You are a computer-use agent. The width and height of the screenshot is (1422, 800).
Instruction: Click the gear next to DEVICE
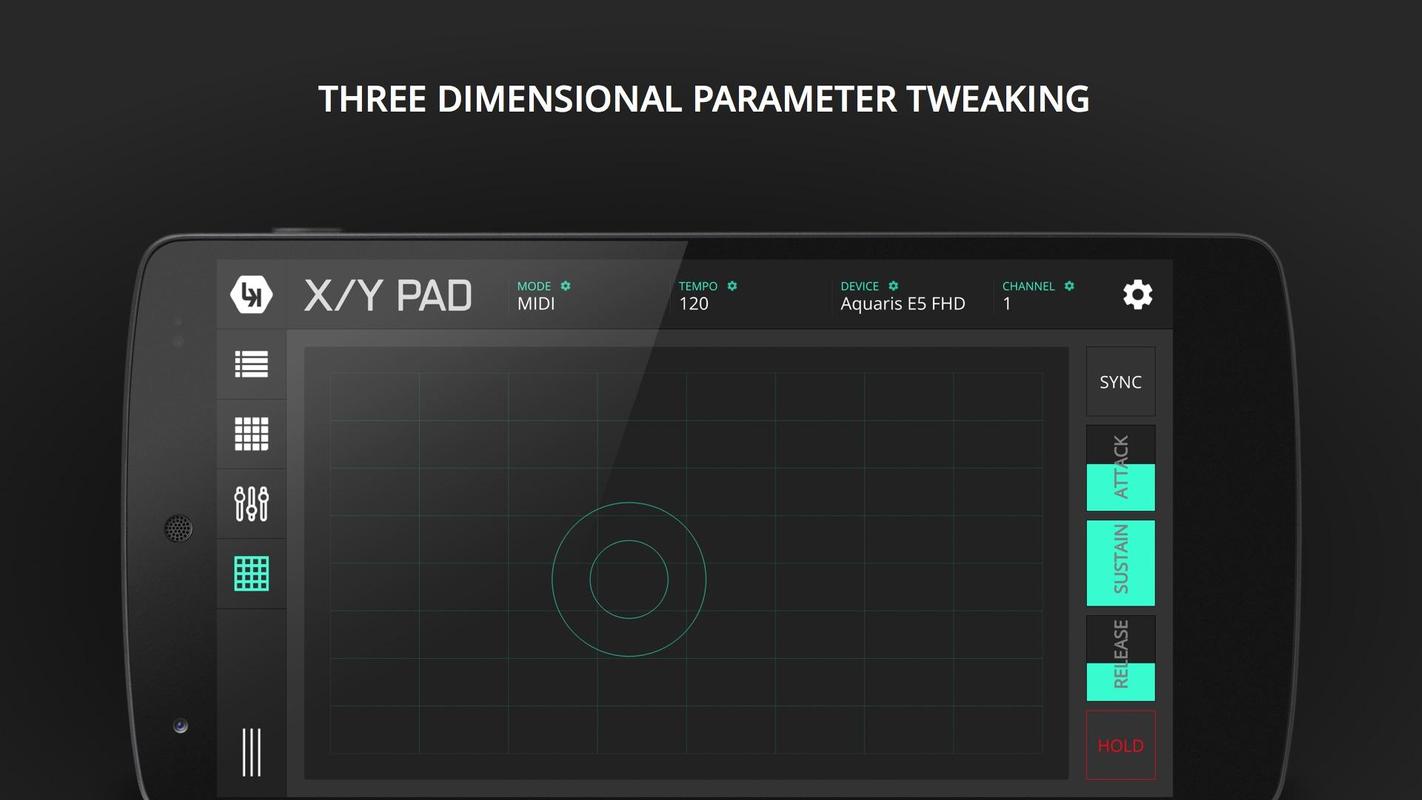coord(893,286)
